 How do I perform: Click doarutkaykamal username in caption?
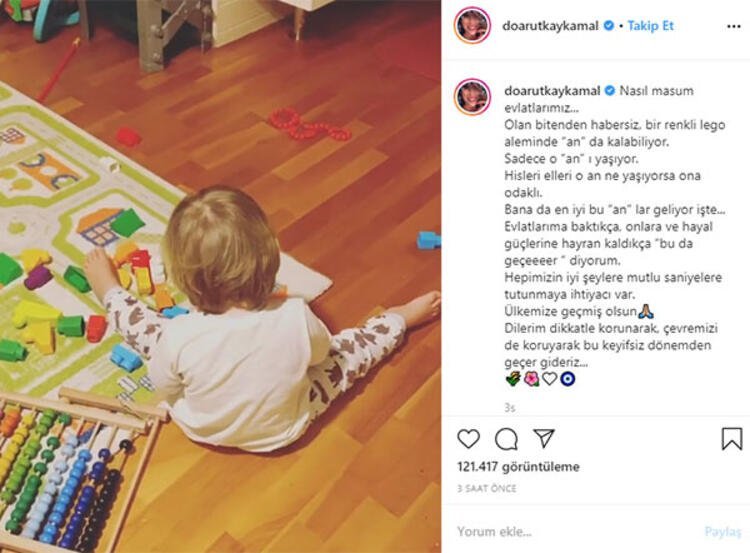[x=552, y=90]
